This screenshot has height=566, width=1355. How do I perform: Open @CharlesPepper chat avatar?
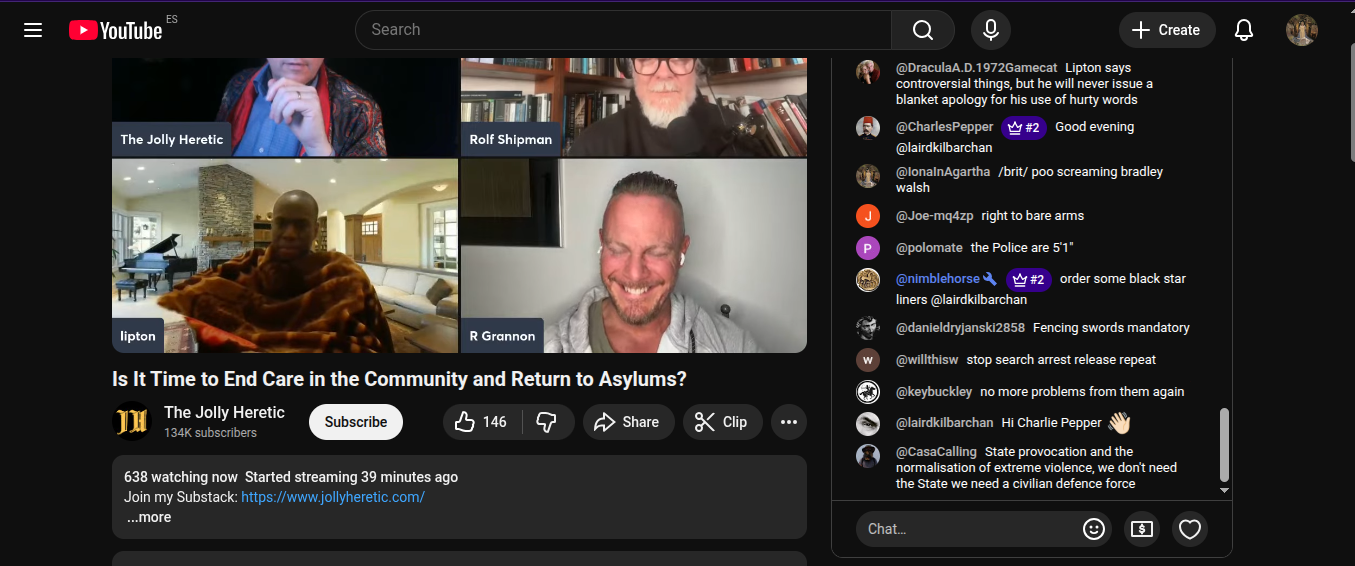868,128
